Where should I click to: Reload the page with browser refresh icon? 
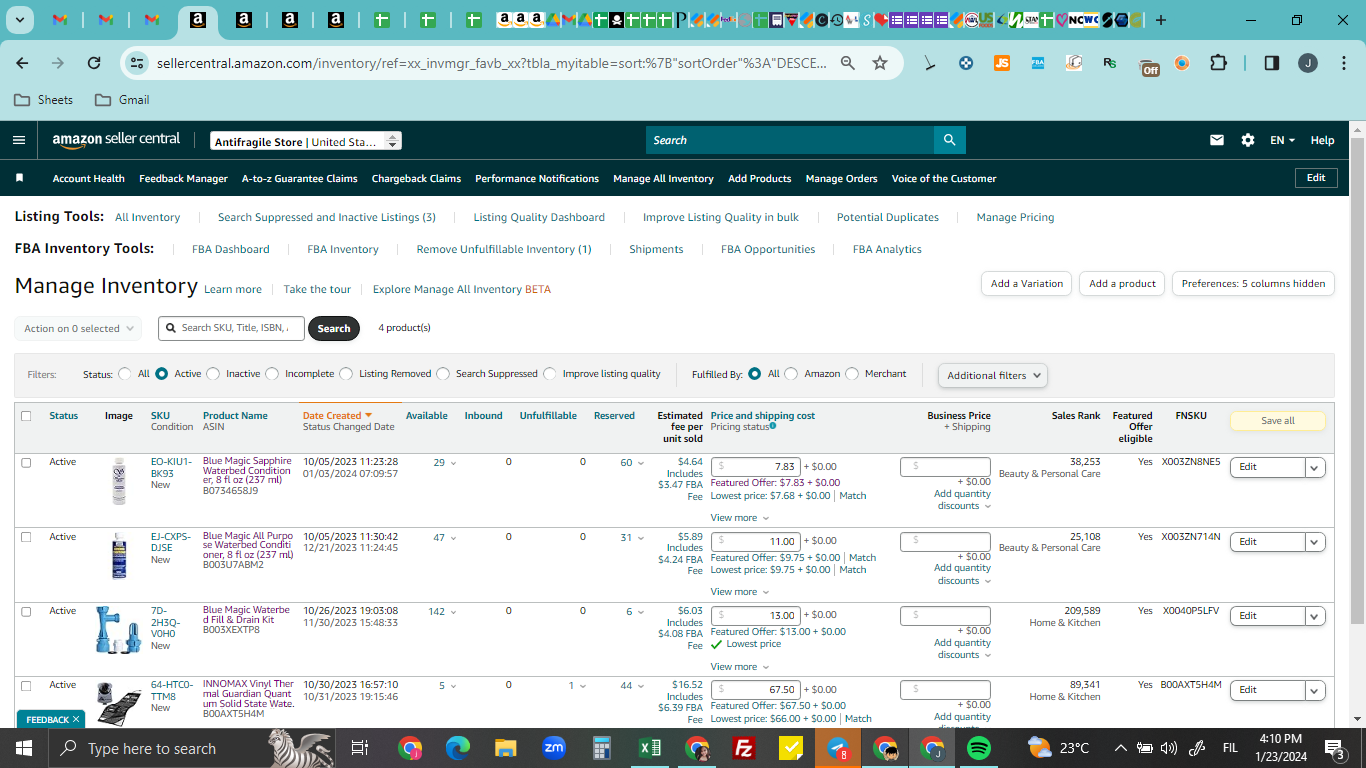94,63
